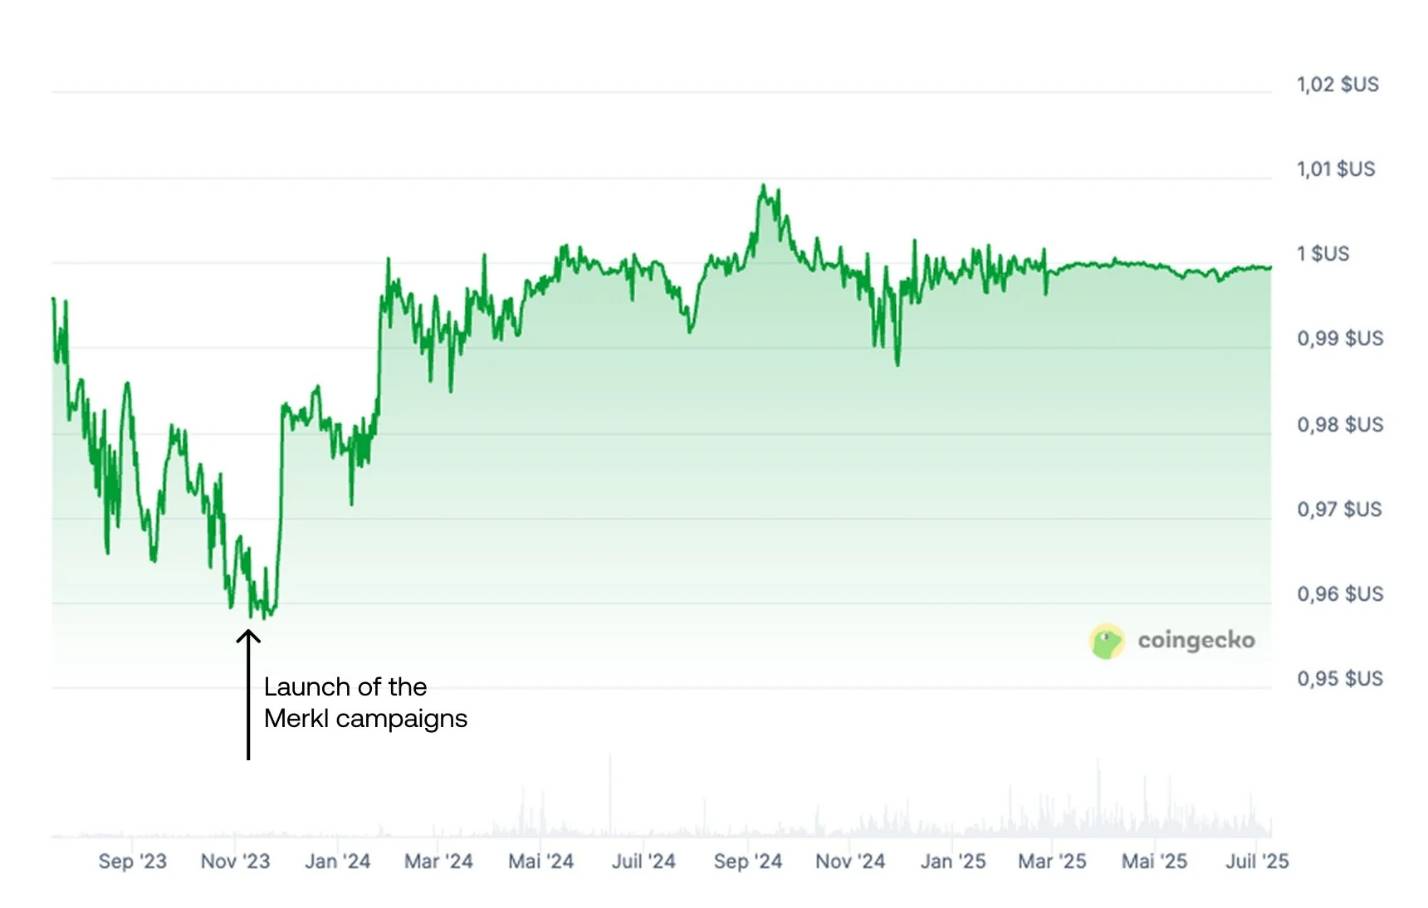Click the 0,96 $US price label
This screenshot has width=1428, height=908.
1340,594
